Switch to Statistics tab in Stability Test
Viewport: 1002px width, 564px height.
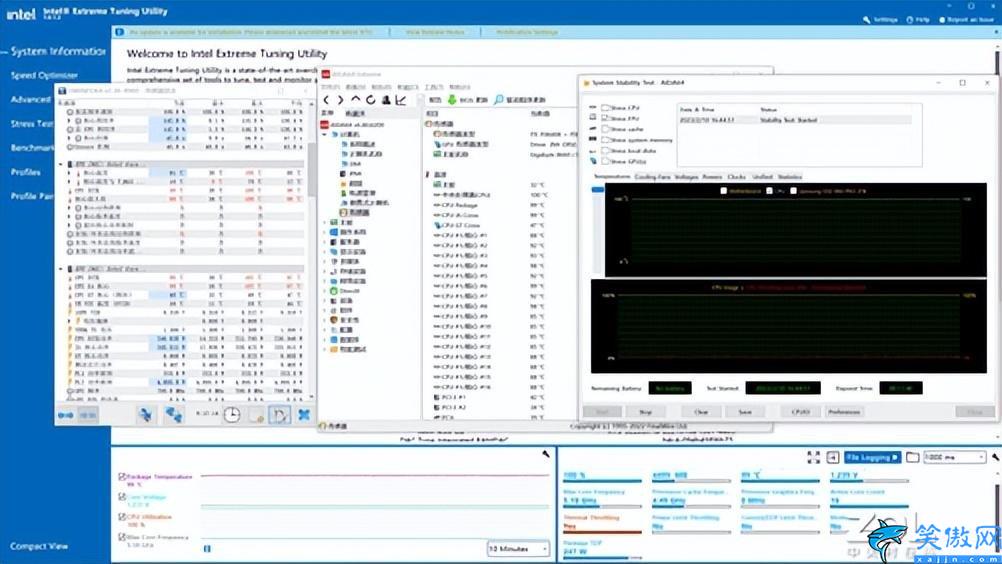(790, 177)
